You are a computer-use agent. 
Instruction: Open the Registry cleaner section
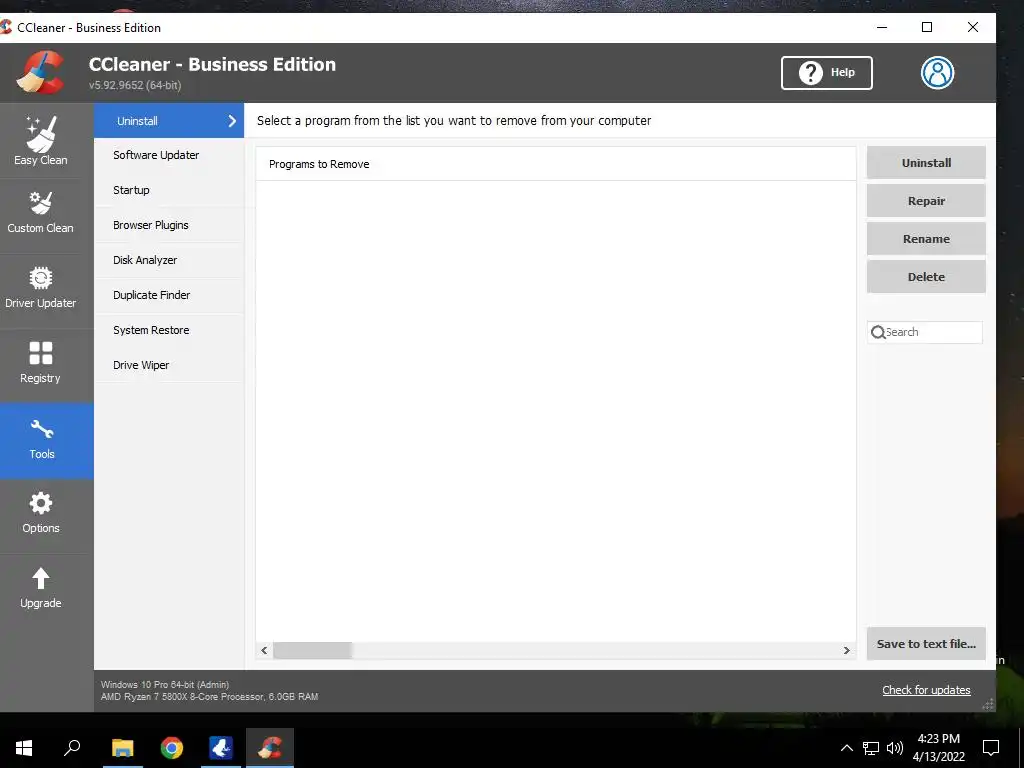[x=40, y=362]
